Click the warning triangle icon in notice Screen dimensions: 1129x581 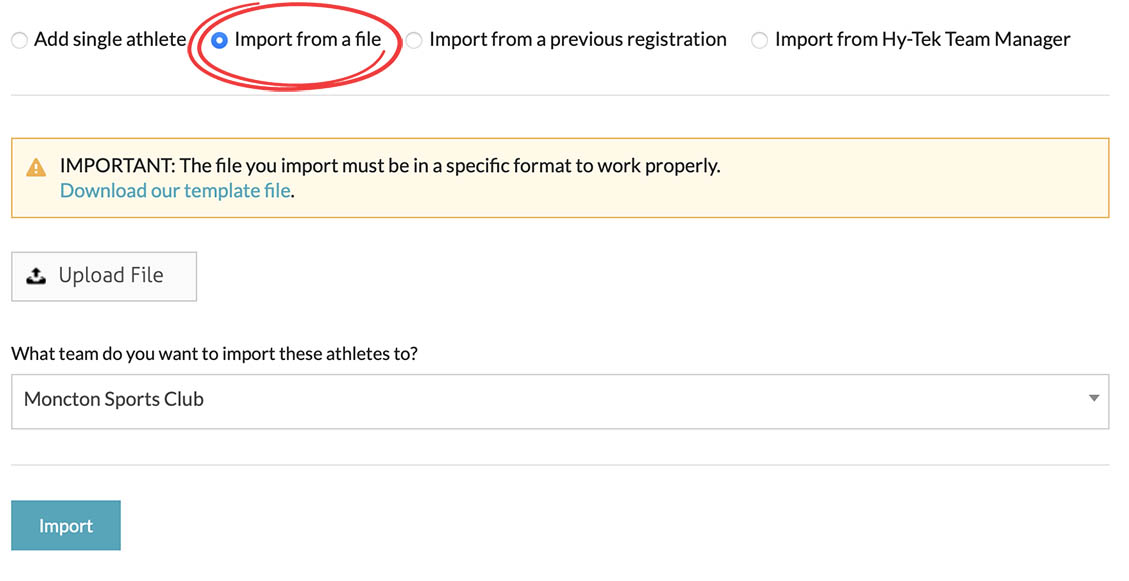pos(36,167)
